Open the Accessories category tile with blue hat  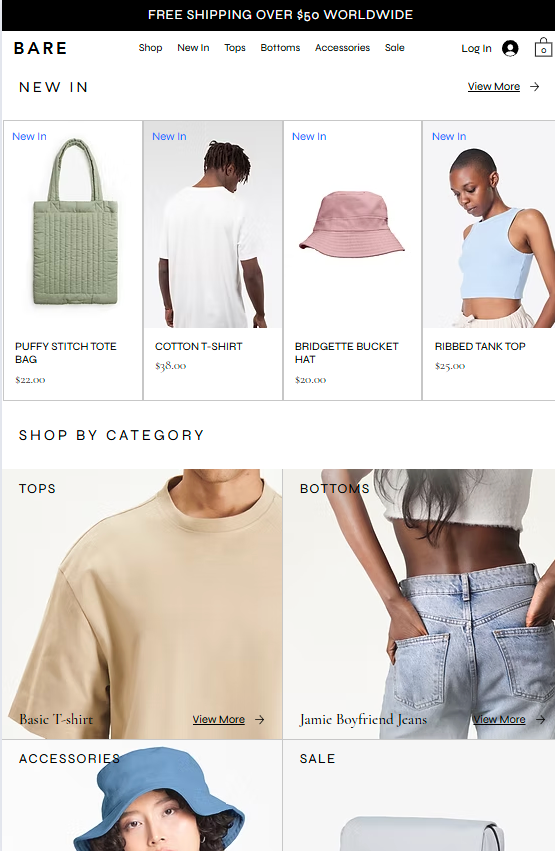coord(142,796)
